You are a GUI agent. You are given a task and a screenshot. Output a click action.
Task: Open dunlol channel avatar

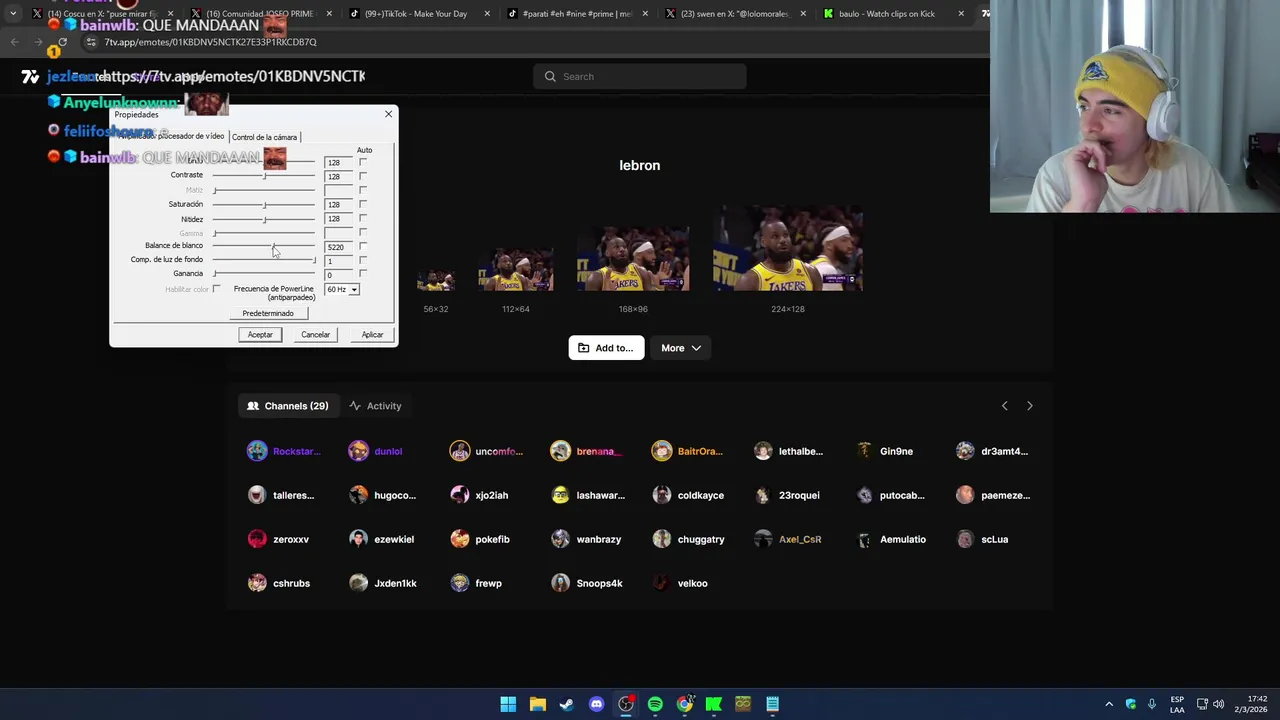coord(358,451)
